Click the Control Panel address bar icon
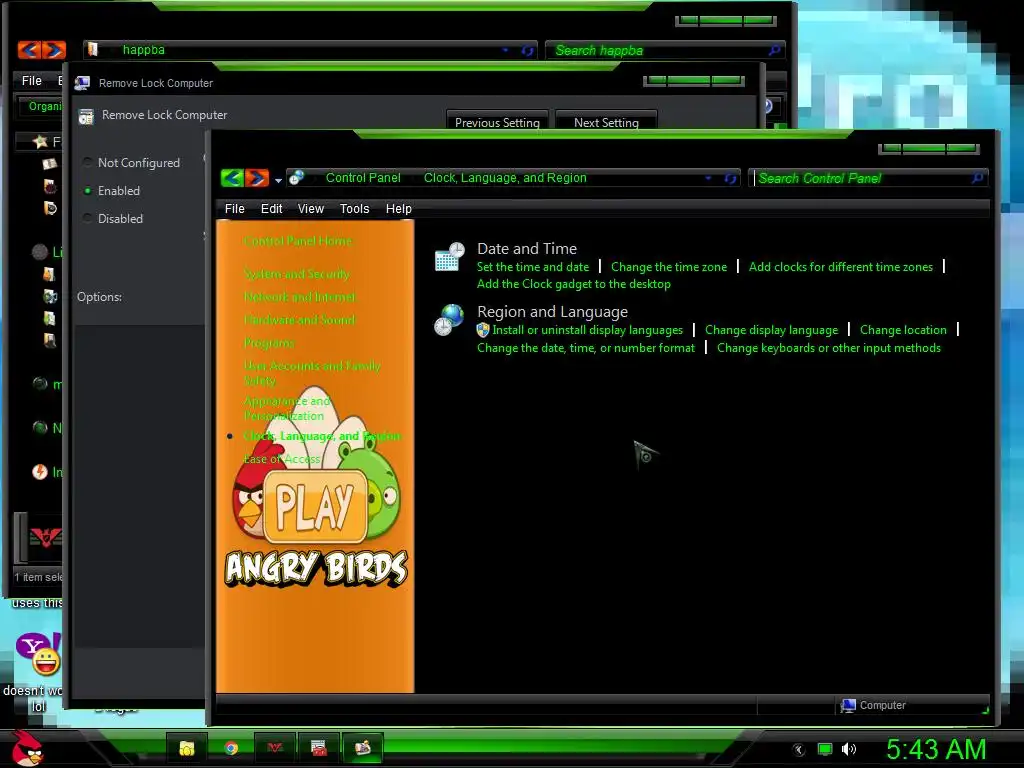 [x=296, y=178]
